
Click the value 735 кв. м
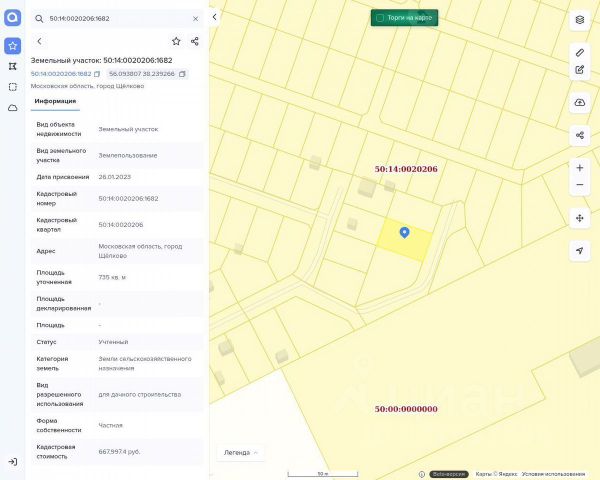pyautogui.click(x=112, y=277)
